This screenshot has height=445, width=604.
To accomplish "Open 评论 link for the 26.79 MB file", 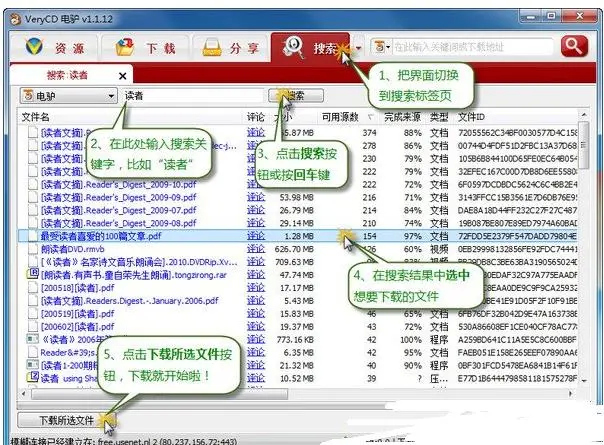I will (x=256, y=210).
